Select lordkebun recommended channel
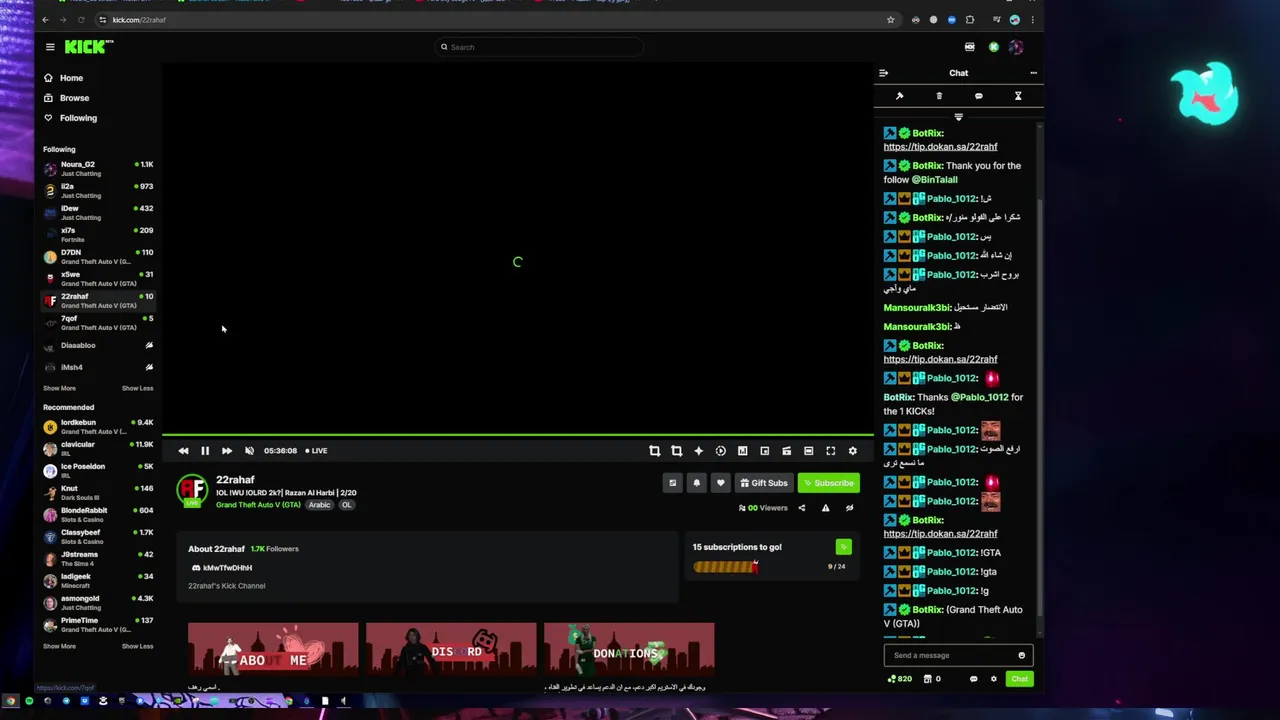The width and height of the screenshot is (1280, 720). pyautogui.click(x=98, y=426)
